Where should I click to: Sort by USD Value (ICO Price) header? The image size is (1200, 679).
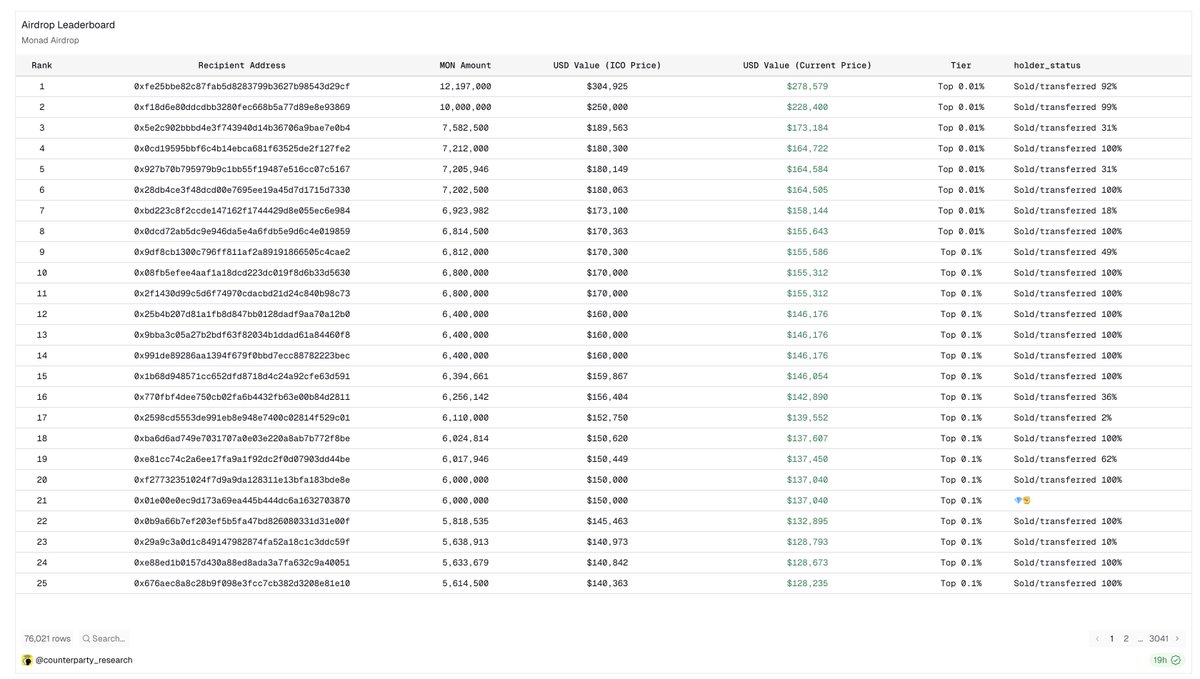point(607,65)
